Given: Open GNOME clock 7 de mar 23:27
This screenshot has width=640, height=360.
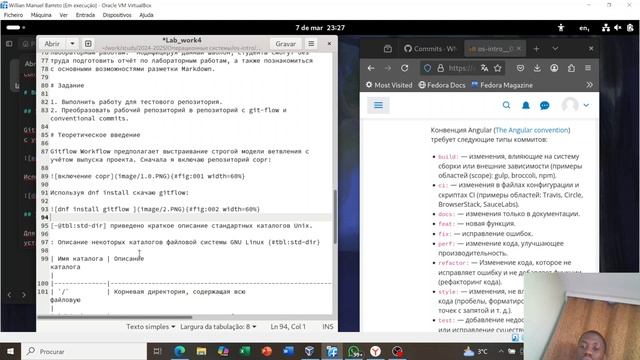Looking at the screenshot, I should 320,28.
